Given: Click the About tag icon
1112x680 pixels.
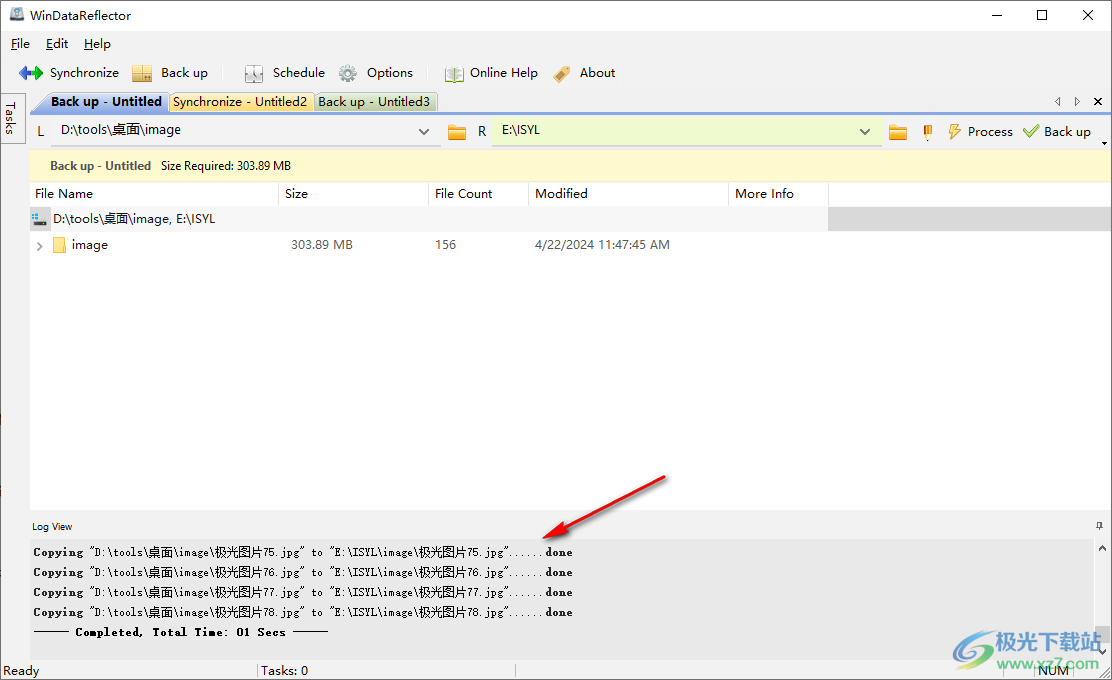Looking at the screenshot, I should 562,73.
